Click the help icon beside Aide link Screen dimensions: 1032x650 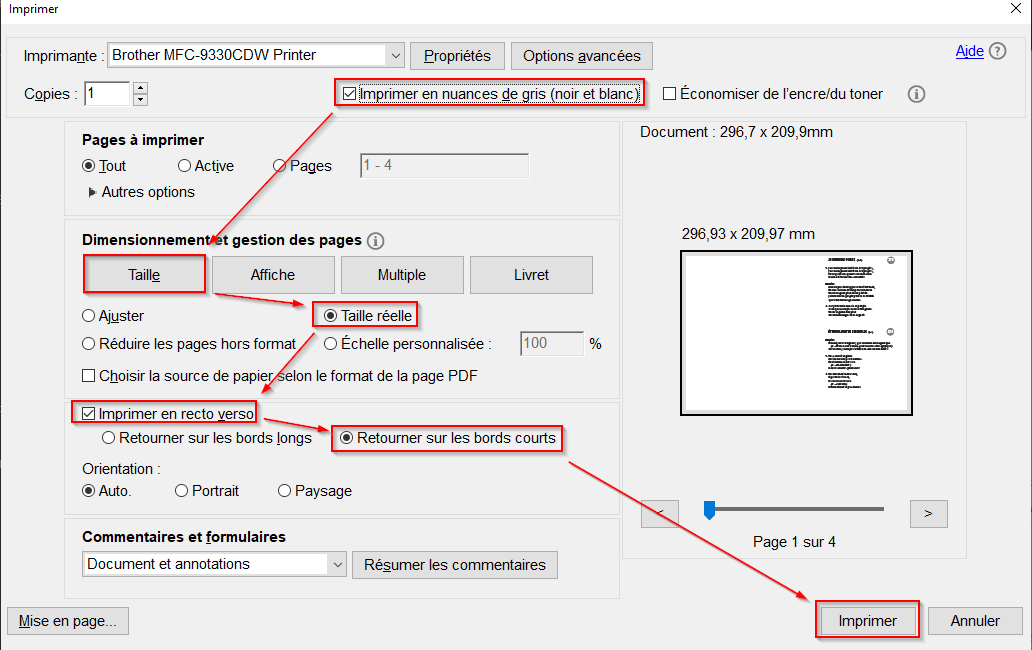[x=997, y=52]
